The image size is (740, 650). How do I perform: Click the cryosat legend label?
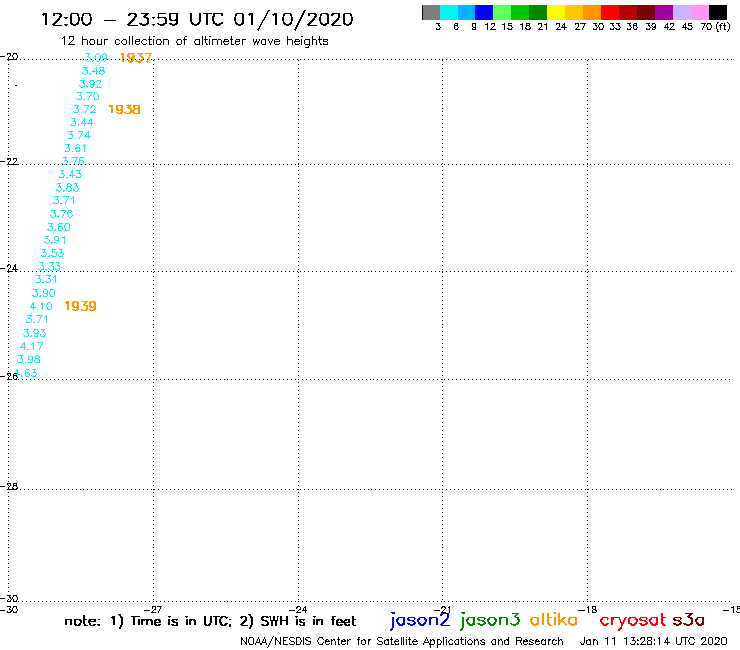pos(632,620)
